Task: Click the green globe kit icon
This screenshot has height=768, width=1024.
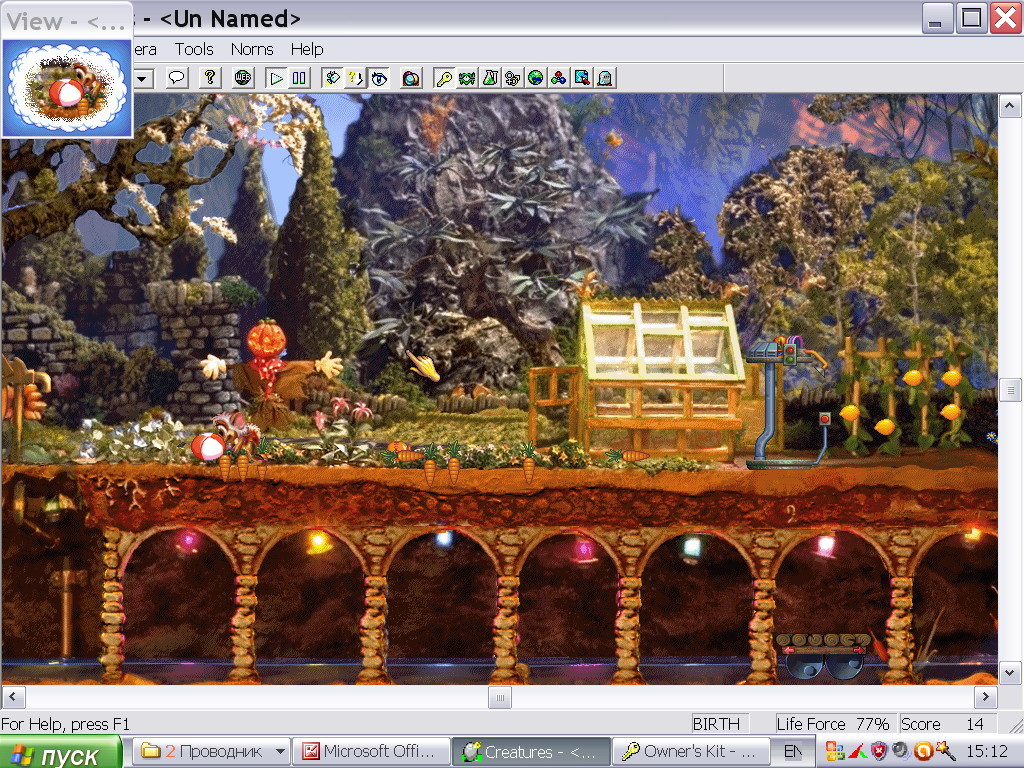Action: click(x=536, y=78)
